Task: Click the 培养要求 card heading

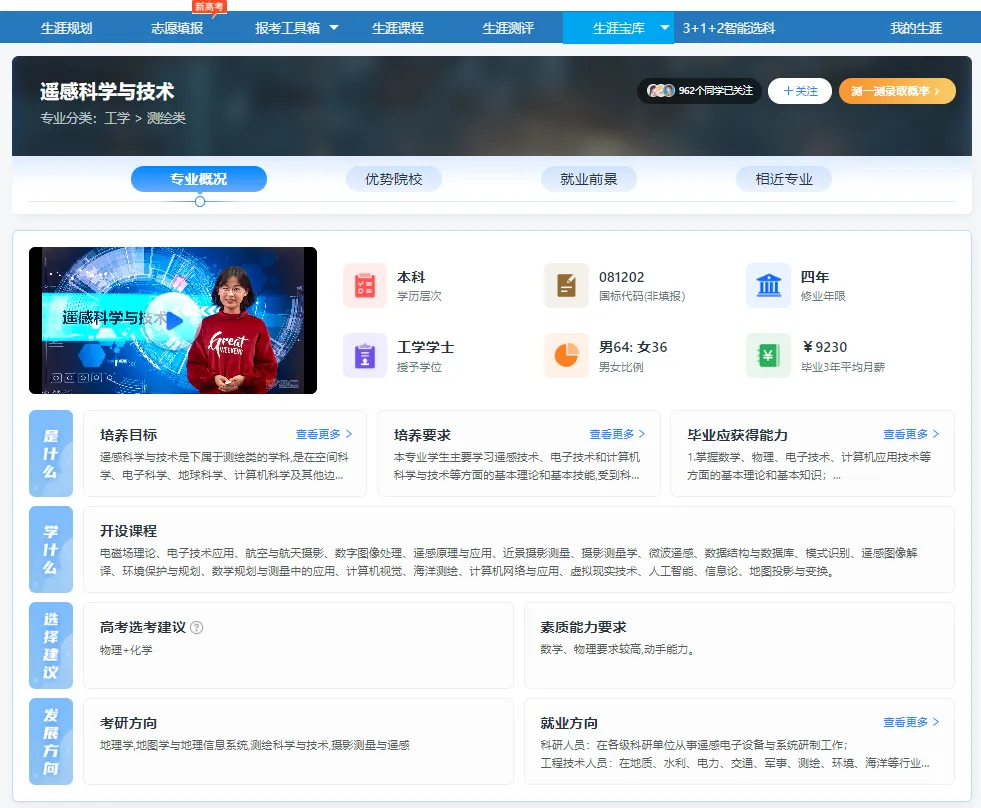Action: click(422, 435)
